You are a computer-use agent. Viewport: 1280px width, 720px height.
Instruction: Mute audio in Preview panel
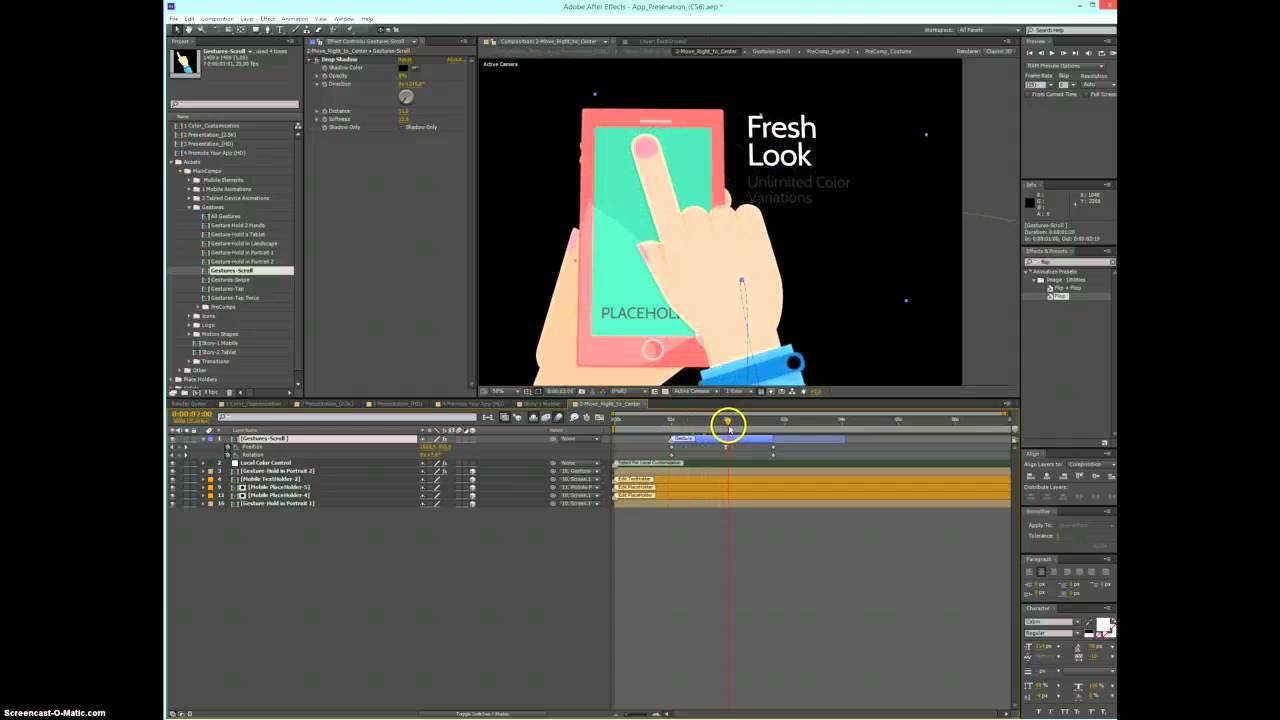(1088, 53)
